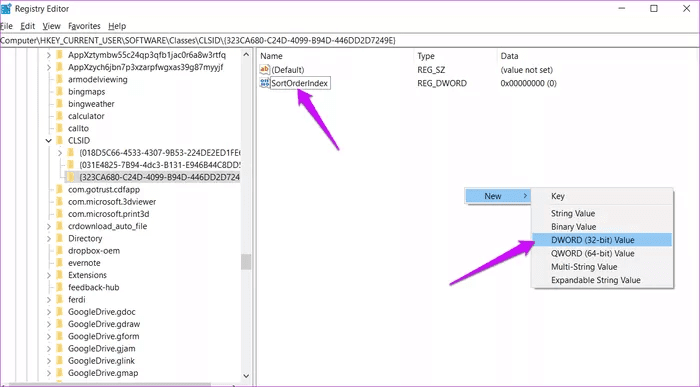Click the callto folder icon
The width and height of the screenshot is (700, 387).
coord(60,128)
